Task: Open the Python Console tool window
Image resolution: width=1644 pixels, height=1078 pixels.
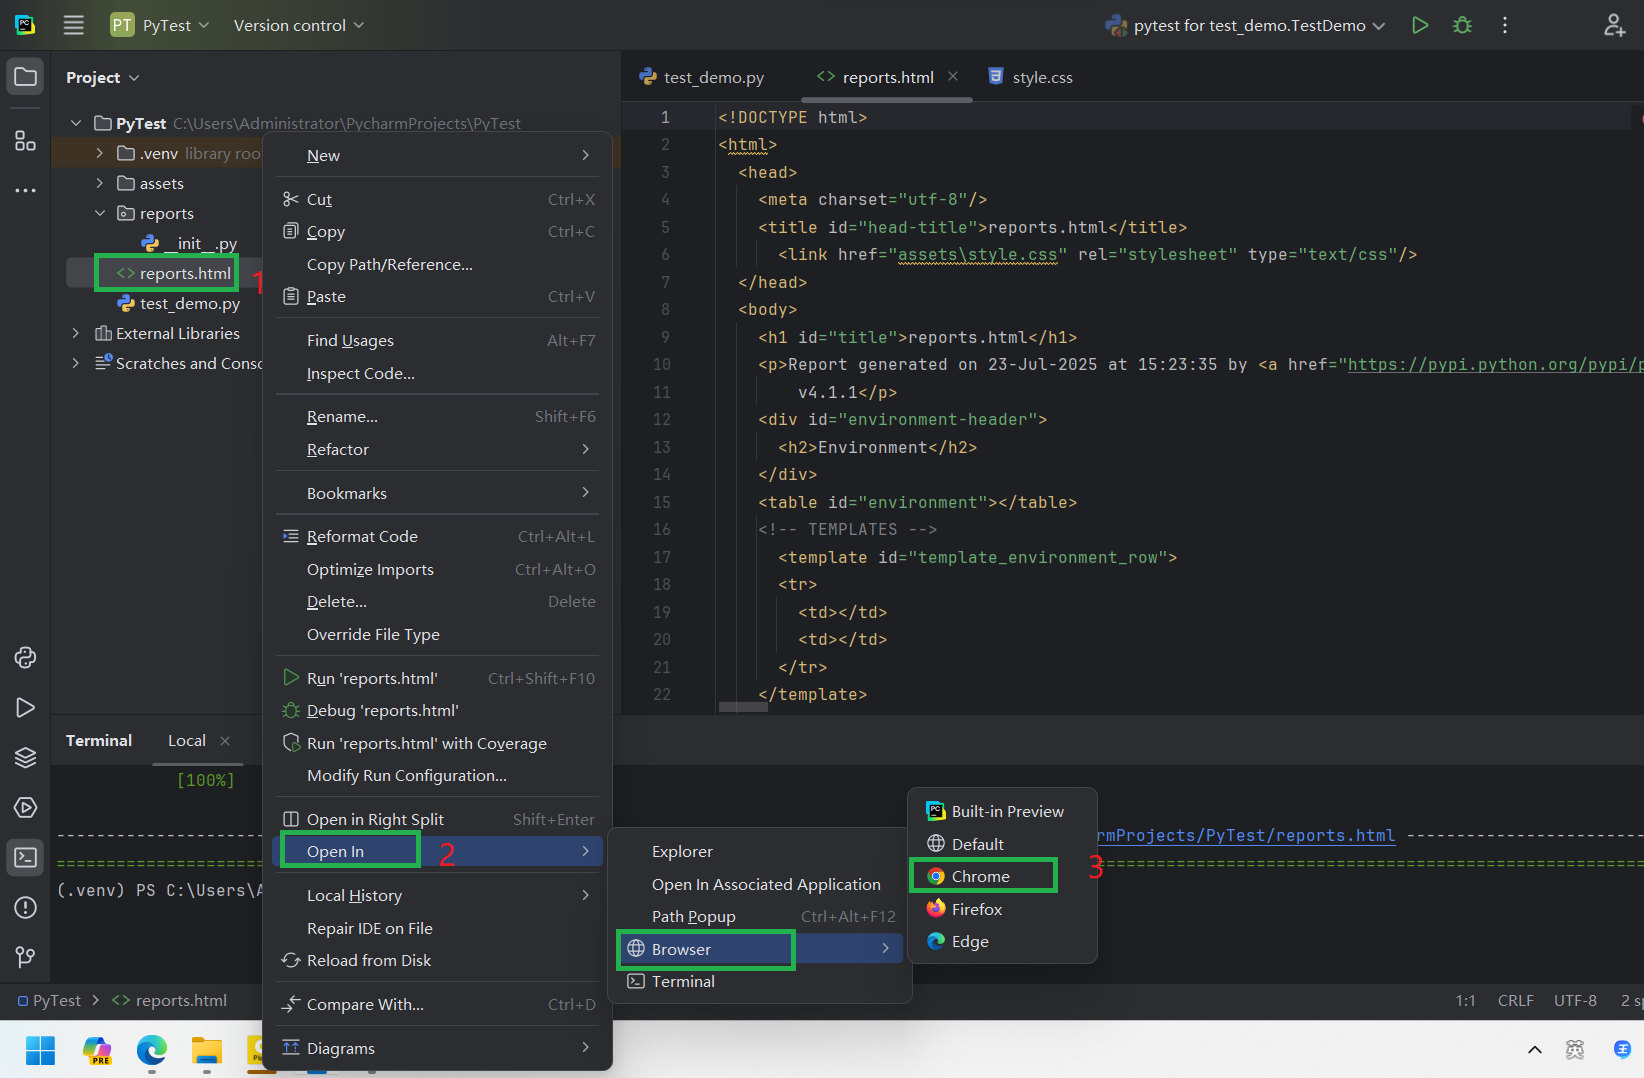Action: (x=25, y=657)
